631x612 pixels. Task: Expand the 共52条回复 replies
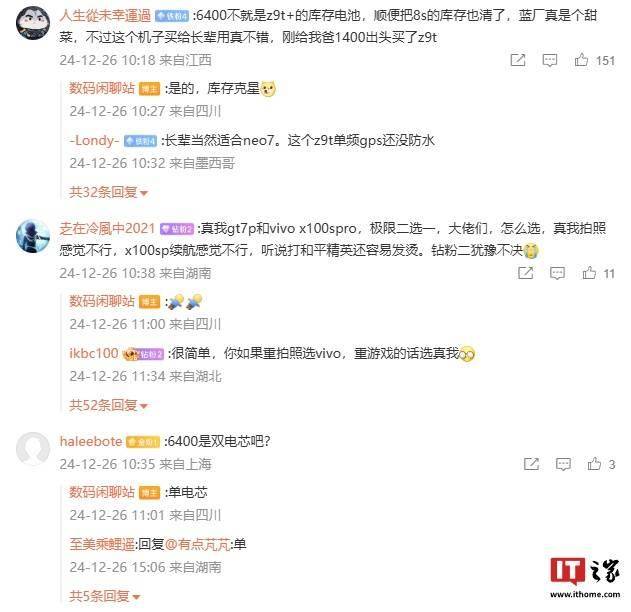(x=109, y=405)
